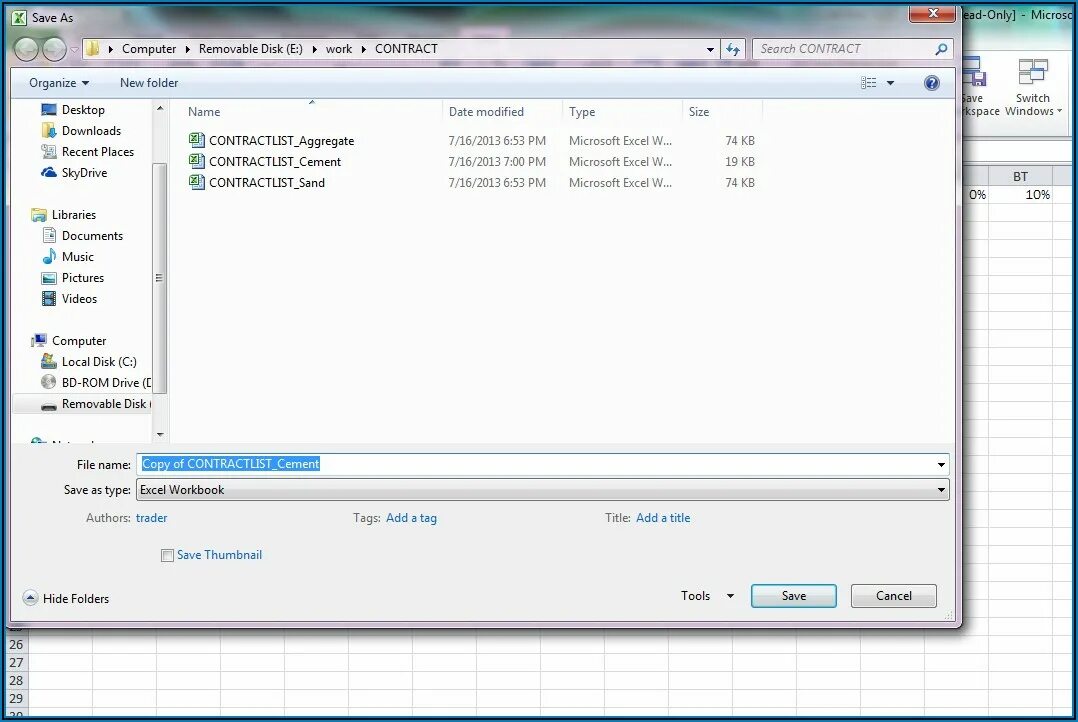
Task: Click the Desktop icon in navigation pane
Action: 49,110
